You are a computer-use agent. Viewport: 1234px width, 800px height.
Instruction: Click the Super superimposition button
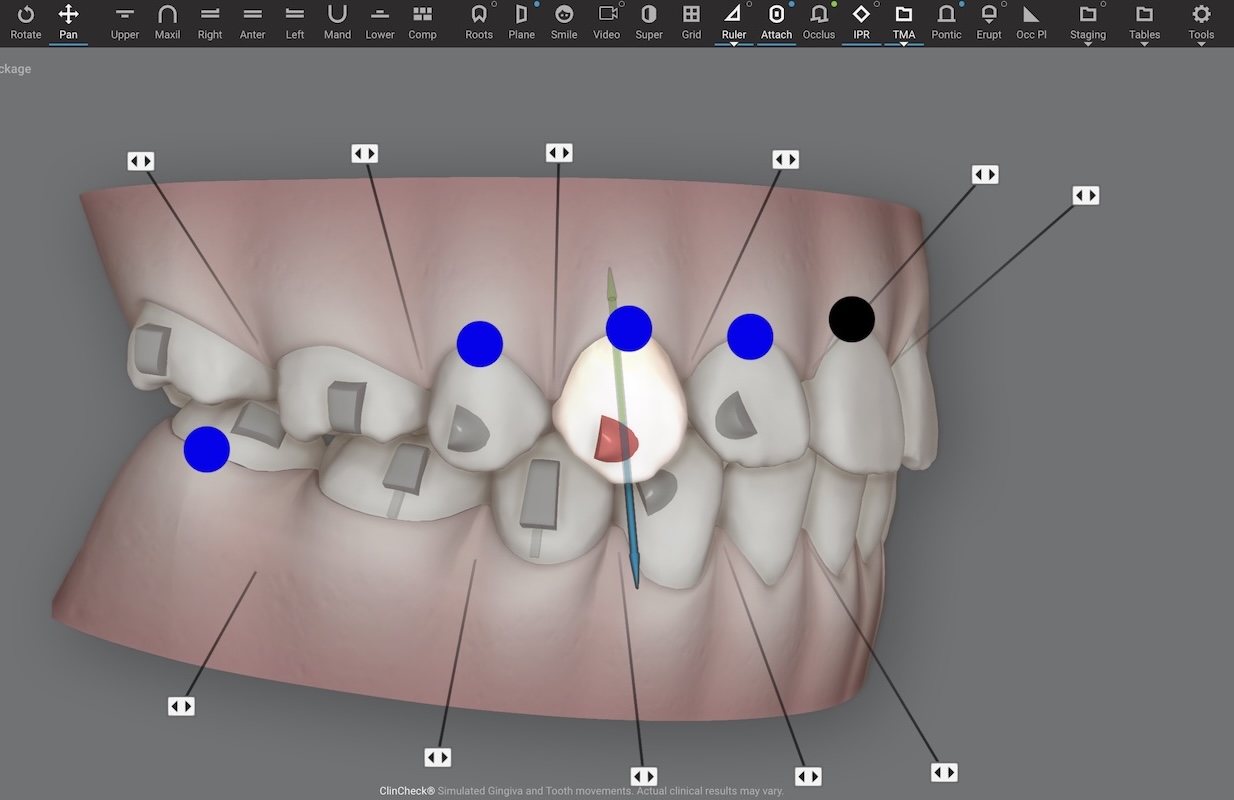click(649, 22)
